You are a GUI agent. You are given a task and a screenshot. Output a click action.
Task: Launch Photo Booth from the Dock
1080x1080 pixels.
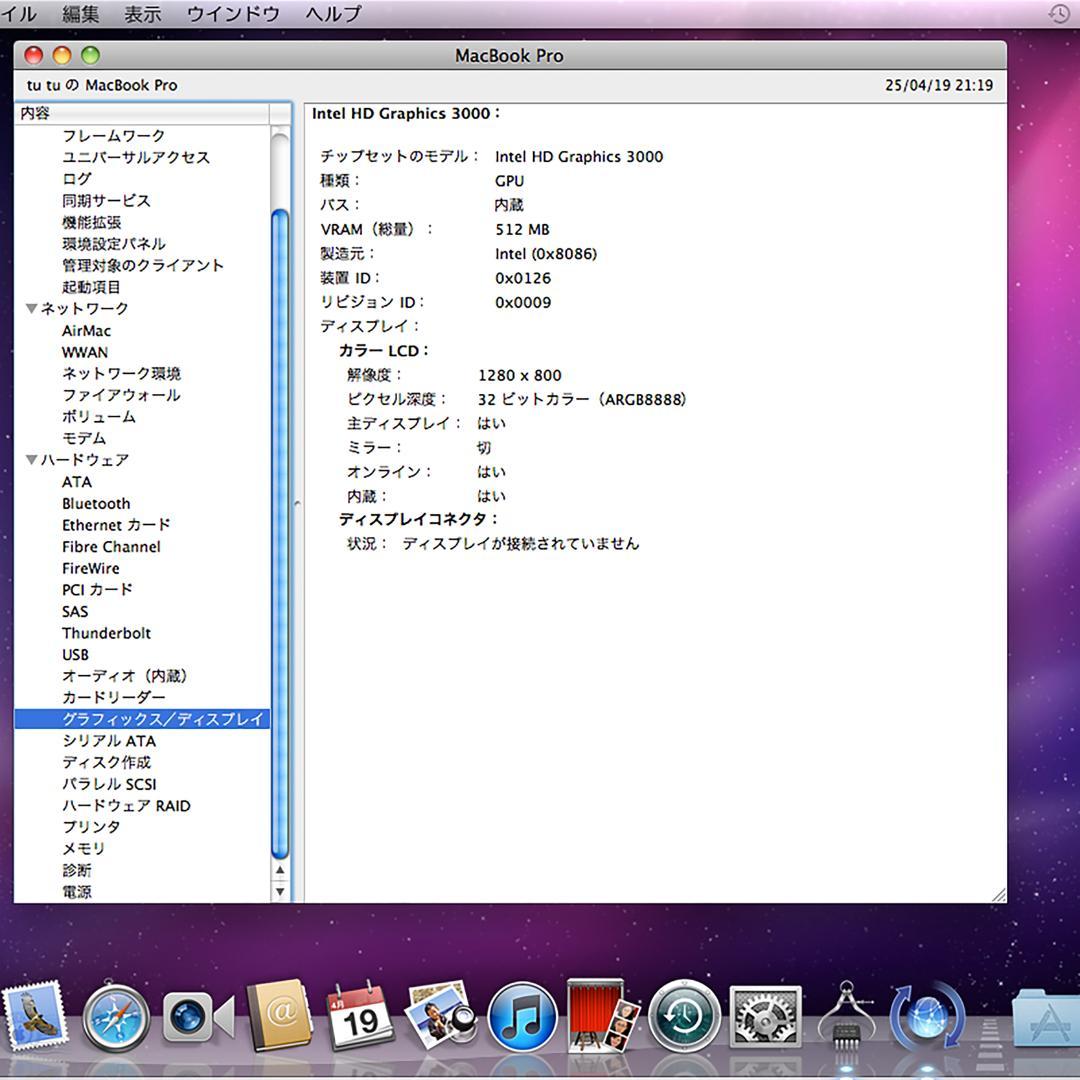click(600, 1022)
